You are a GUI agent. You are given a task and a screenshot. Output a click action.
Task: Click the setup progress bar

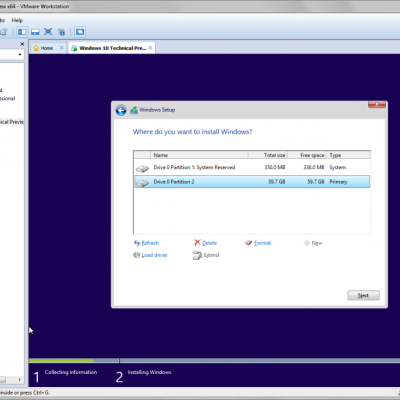[214, 361]
